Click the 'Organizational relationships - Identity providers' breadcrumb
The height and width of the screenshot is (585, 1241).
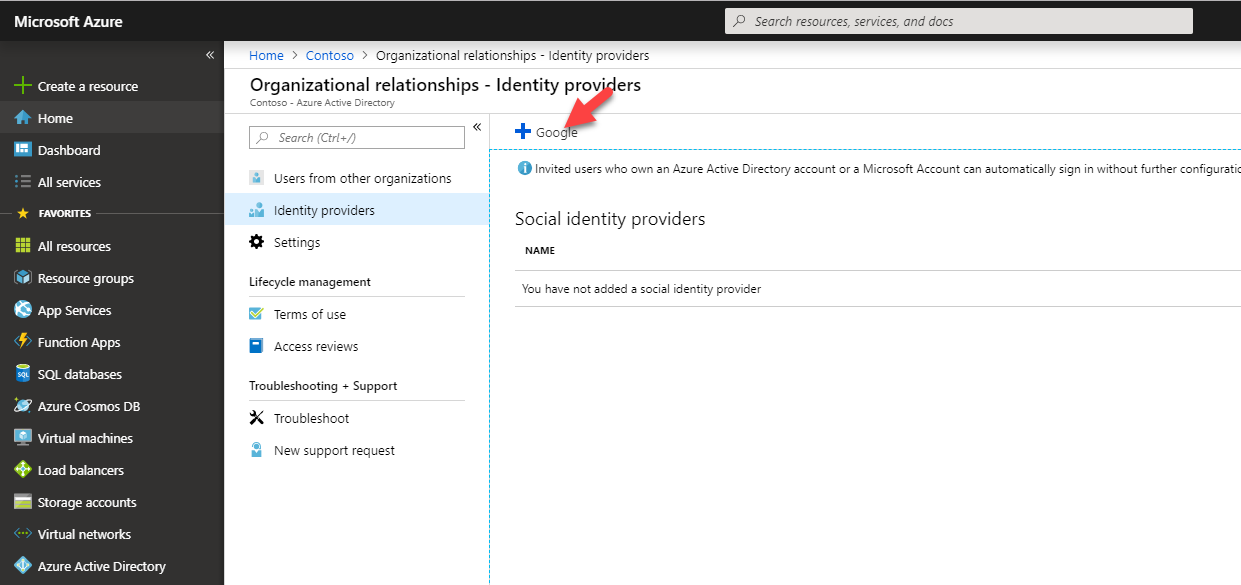[x=512, y=55]
